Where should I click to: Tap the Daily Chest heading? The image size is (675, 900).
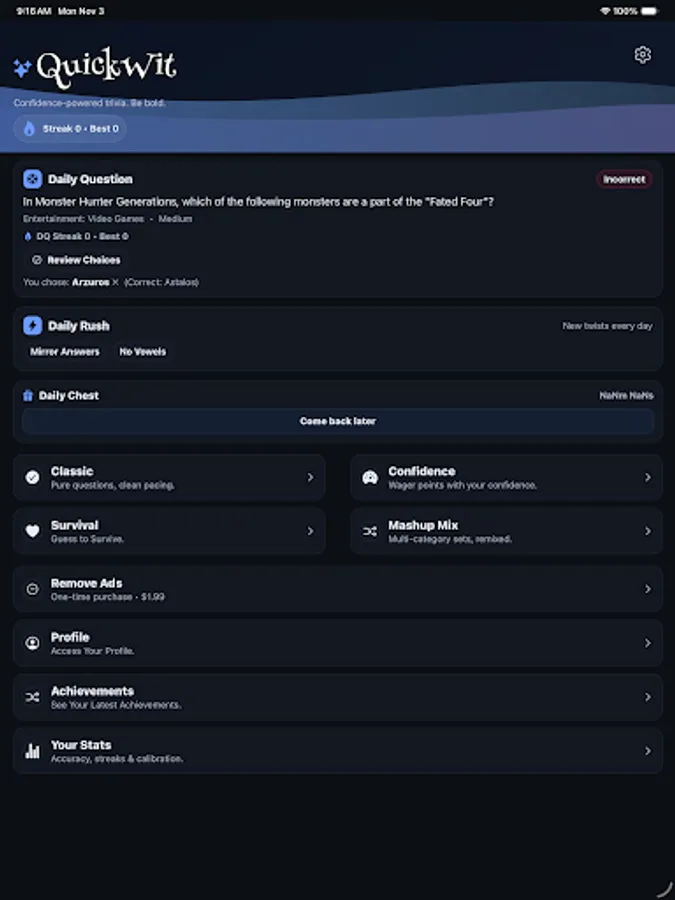click(69, 395)
